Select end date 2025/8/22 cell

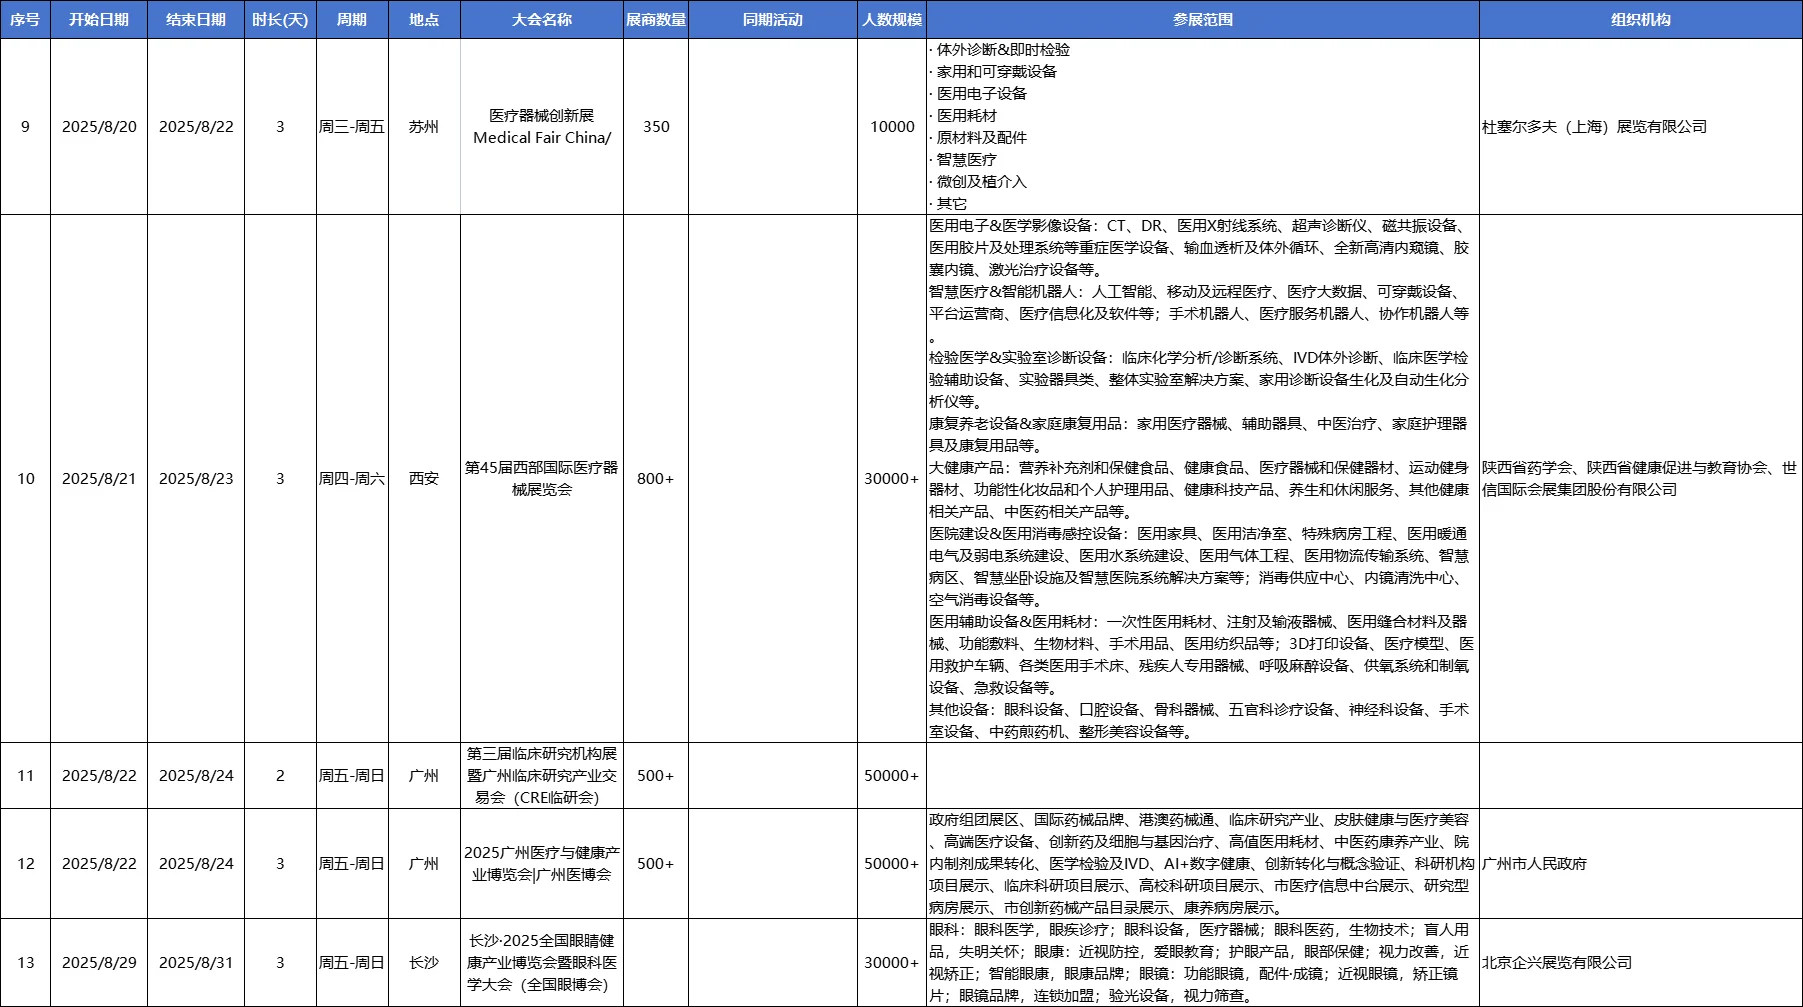(x=196, y=127)
